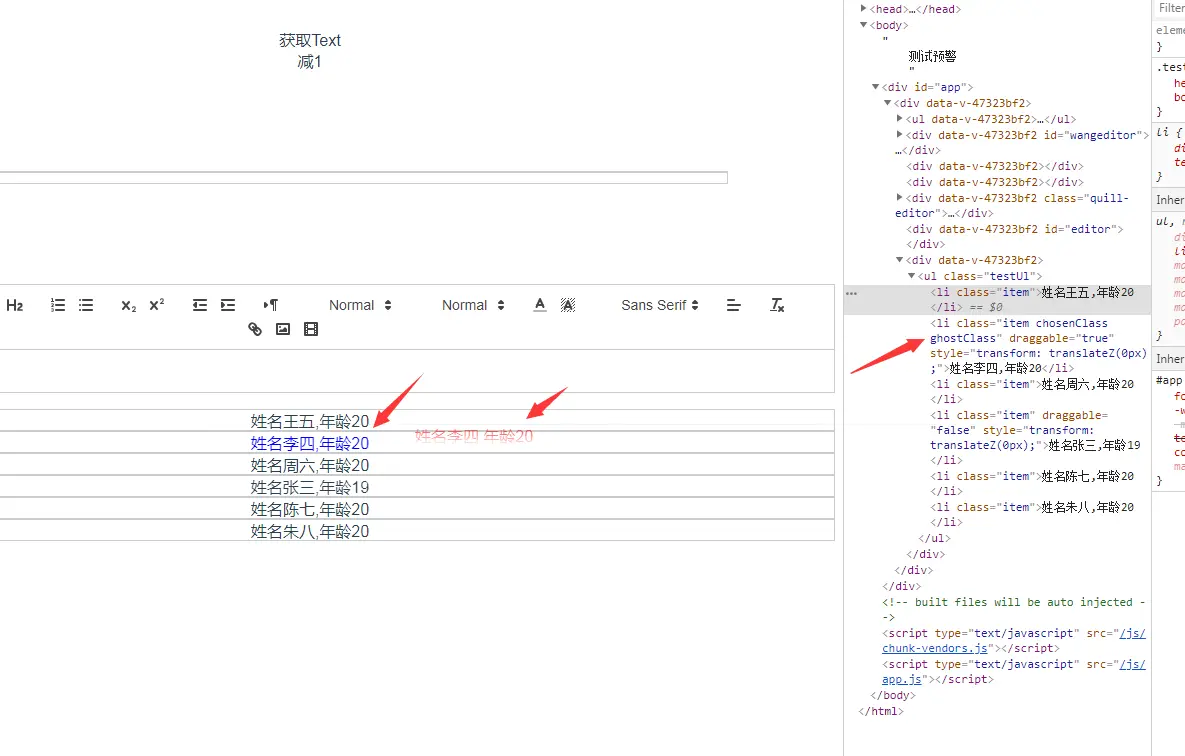Apply subscript formatting
The width and height of the screenshot is (1185, 756).
tap(129, 305)
